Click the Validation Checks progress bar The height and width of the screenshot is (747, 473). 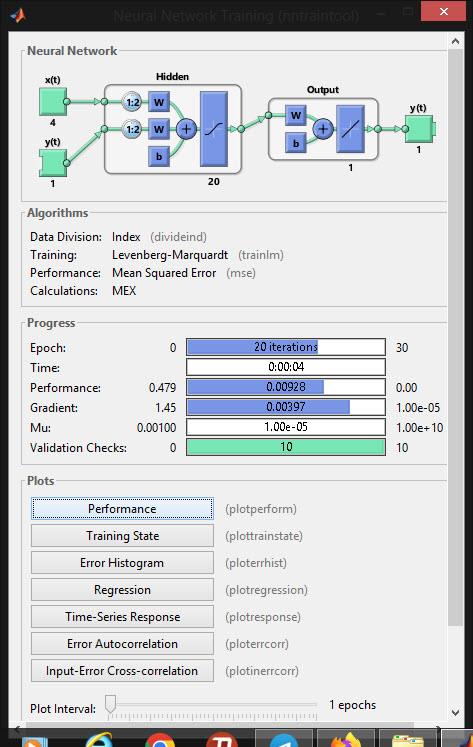pos(286,447)
